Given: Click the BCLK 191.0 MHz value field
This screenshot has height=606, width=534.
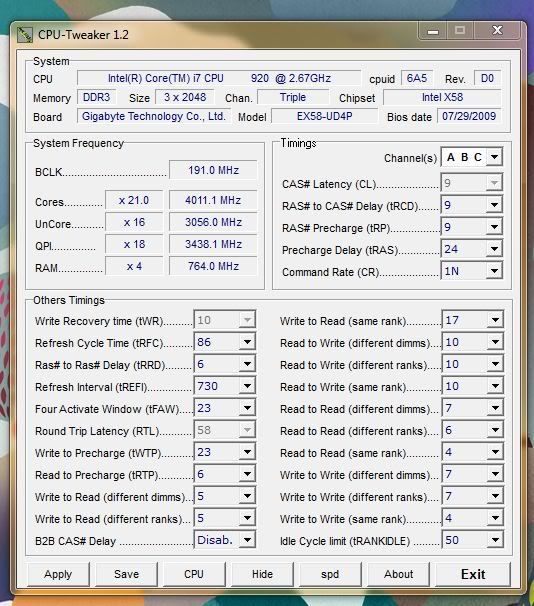Looking at the screenshot, I should [213, 170].
